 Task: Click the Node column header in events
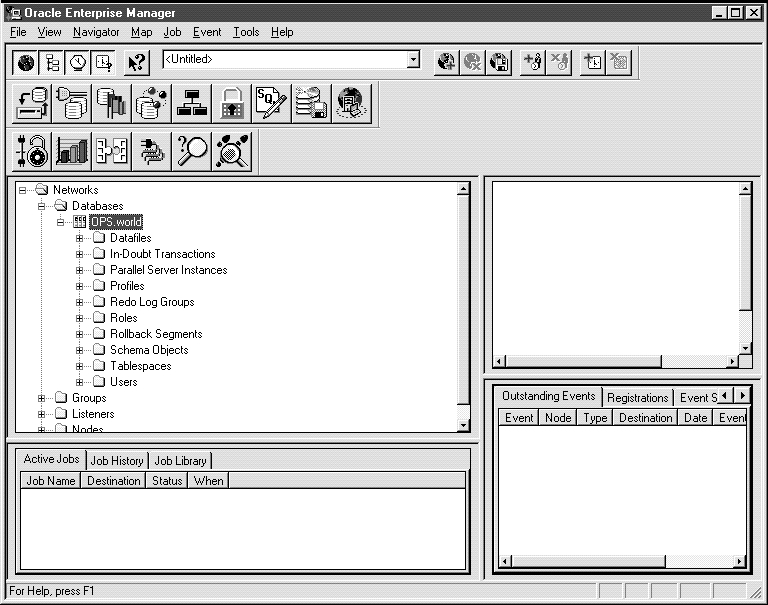[x=558, y=418]
